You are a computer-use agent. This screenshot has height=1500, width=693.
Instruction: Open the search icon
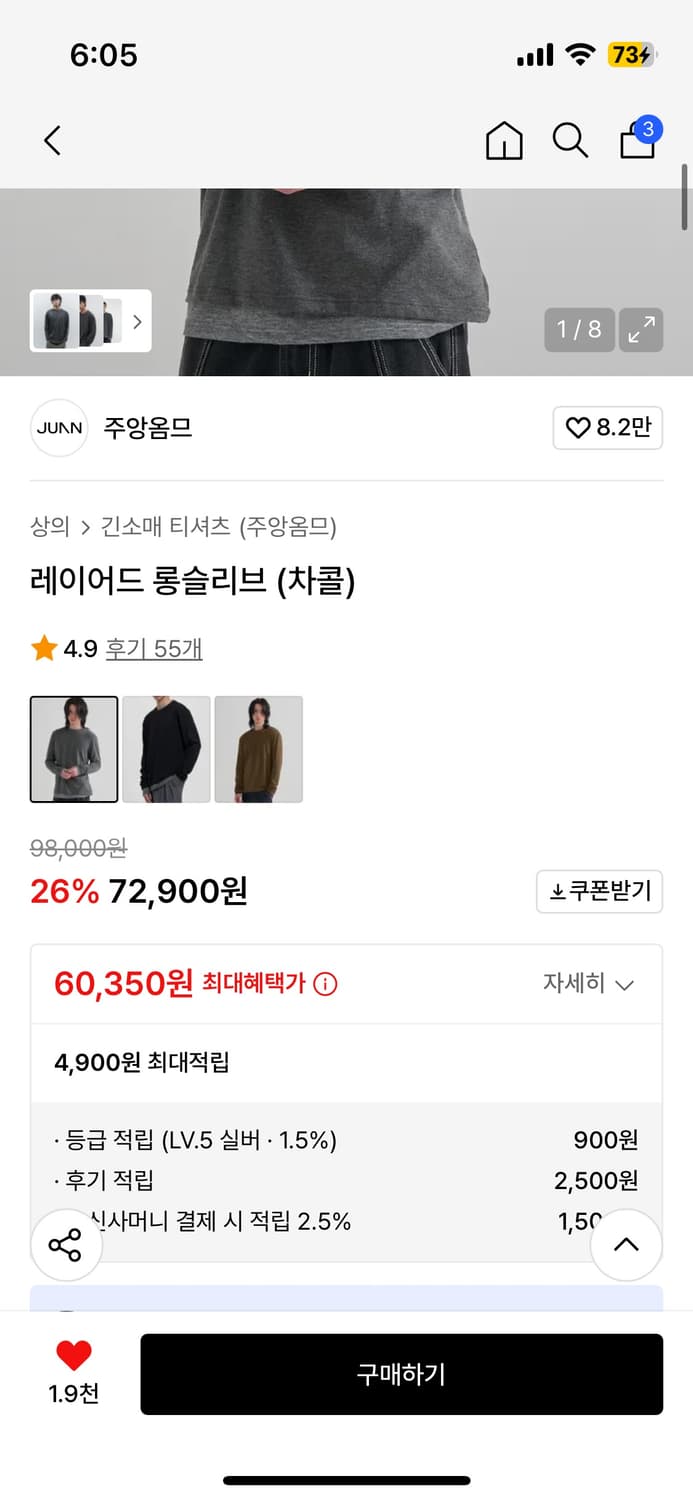coord(570,140)
